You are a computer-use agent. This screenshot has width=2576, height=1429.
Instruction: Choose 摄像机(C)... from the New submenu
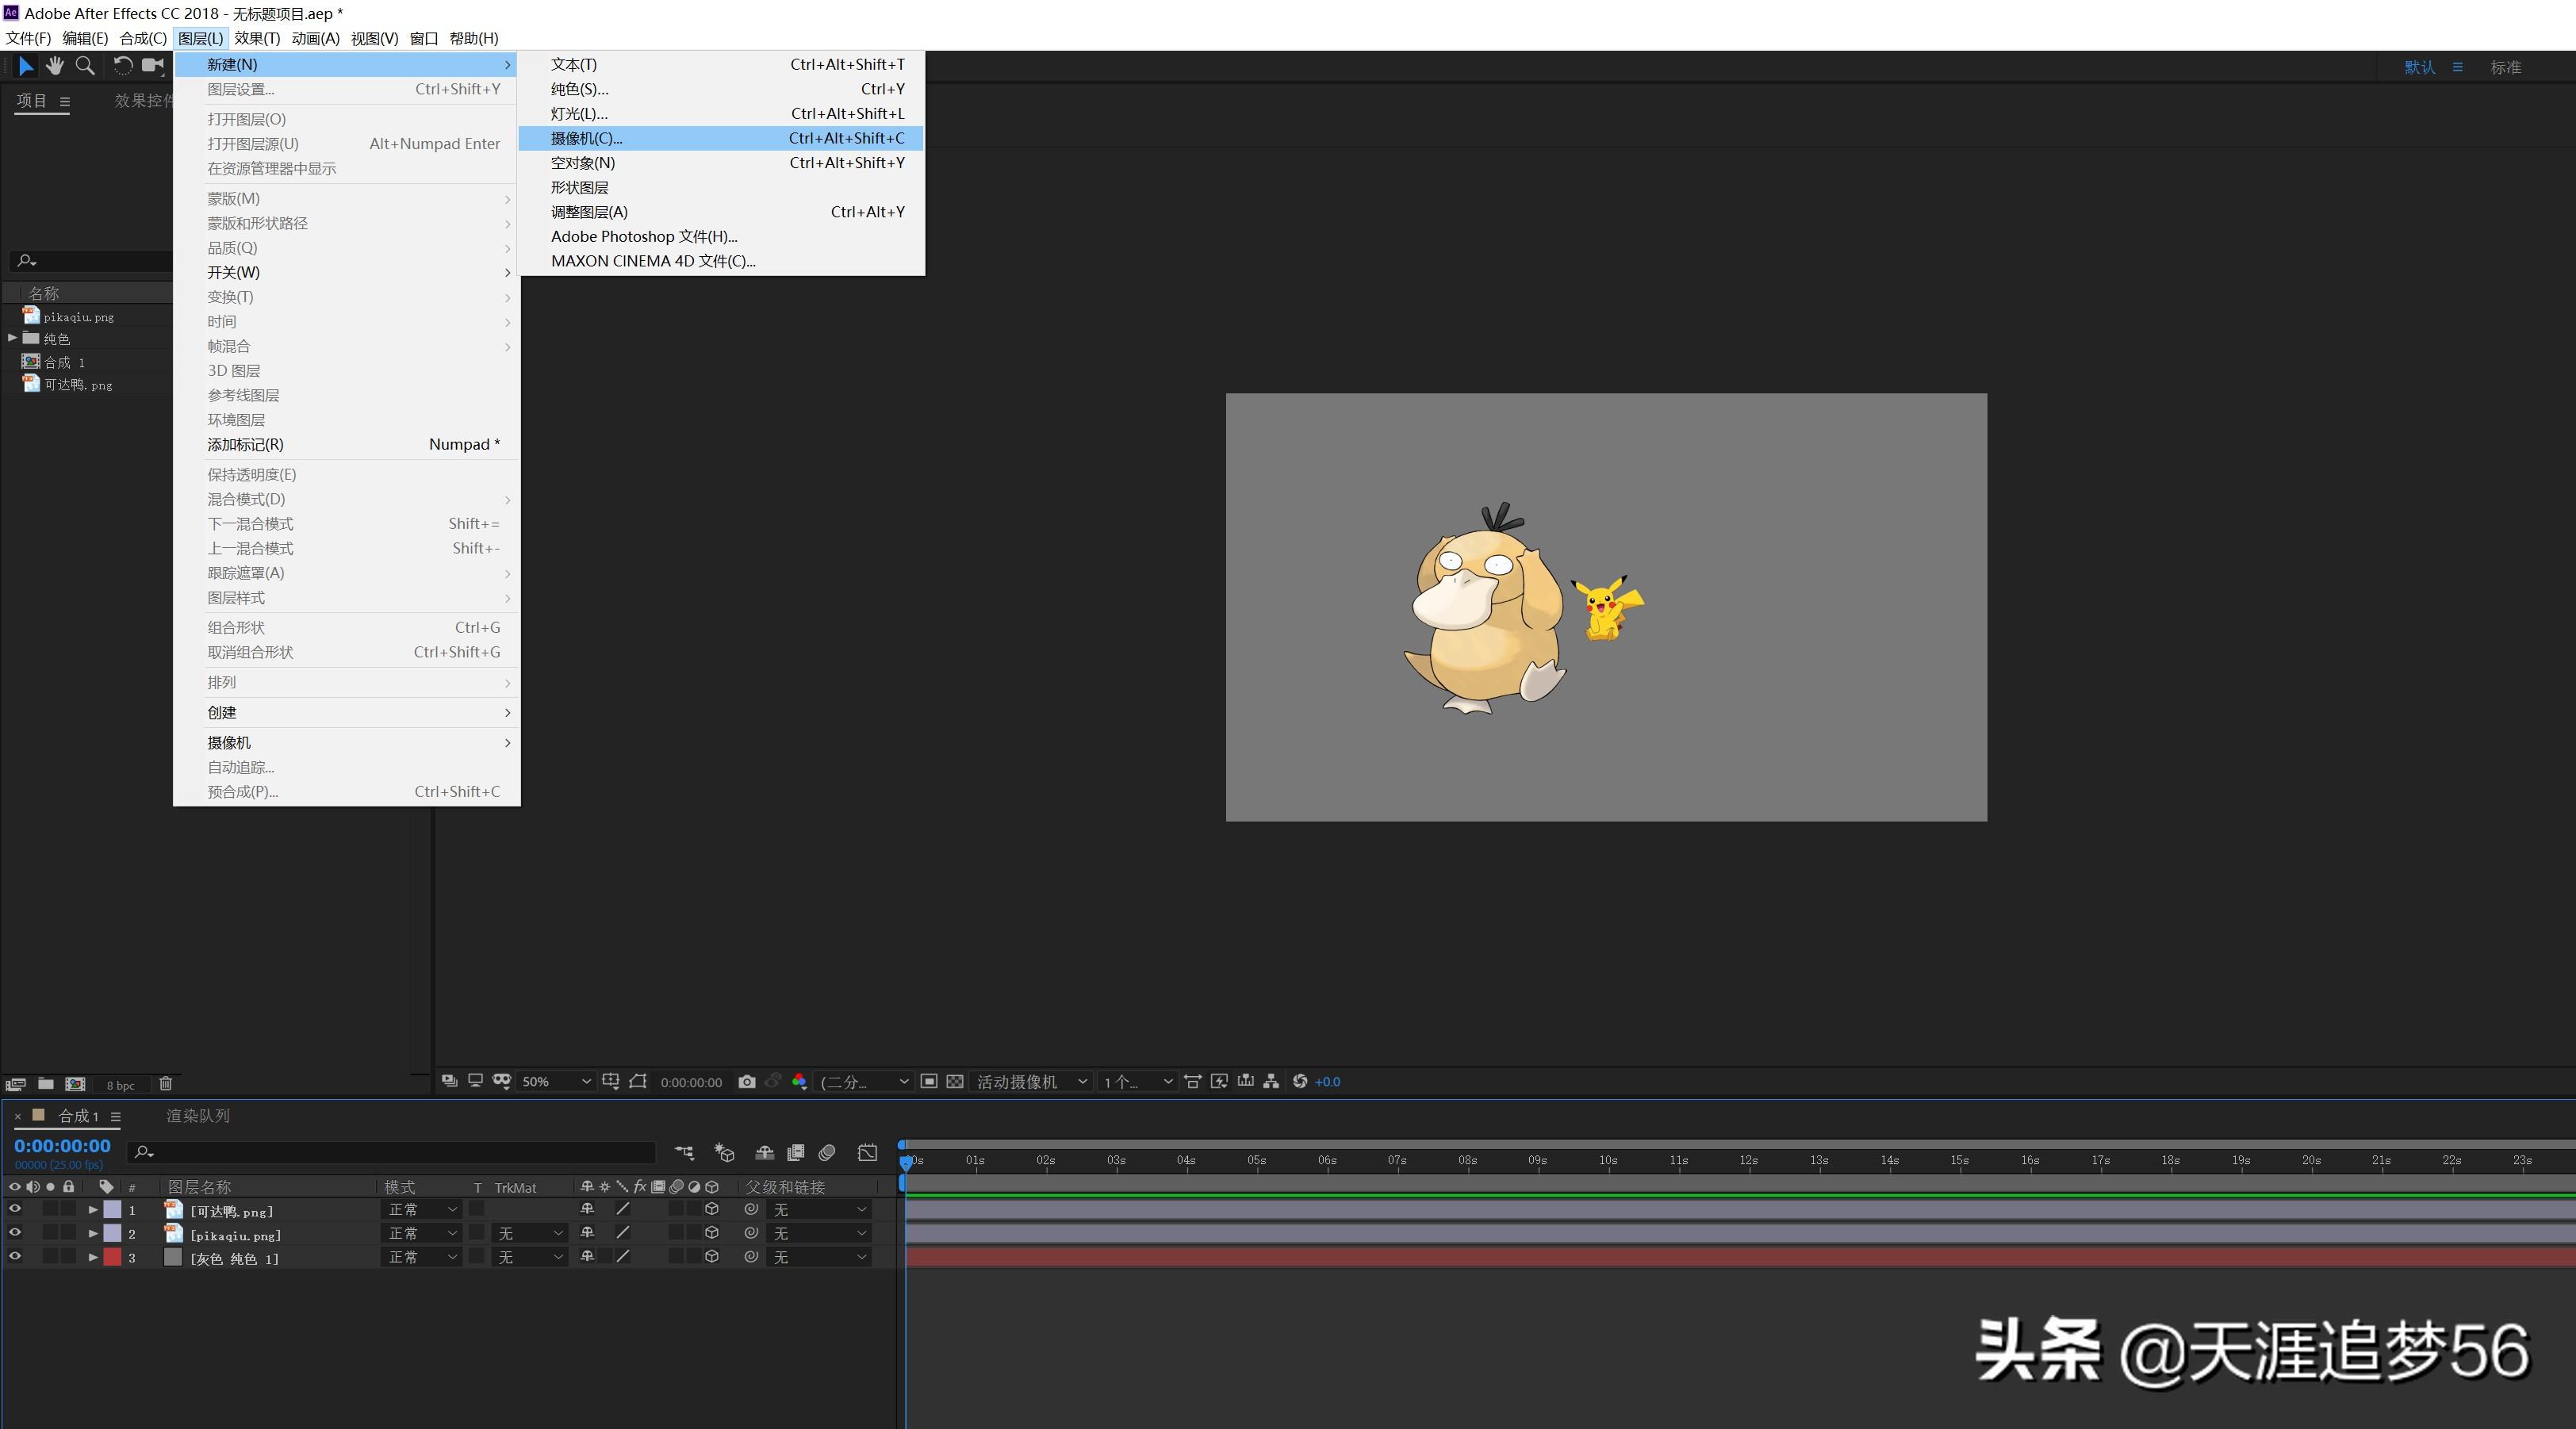[586, 138]
